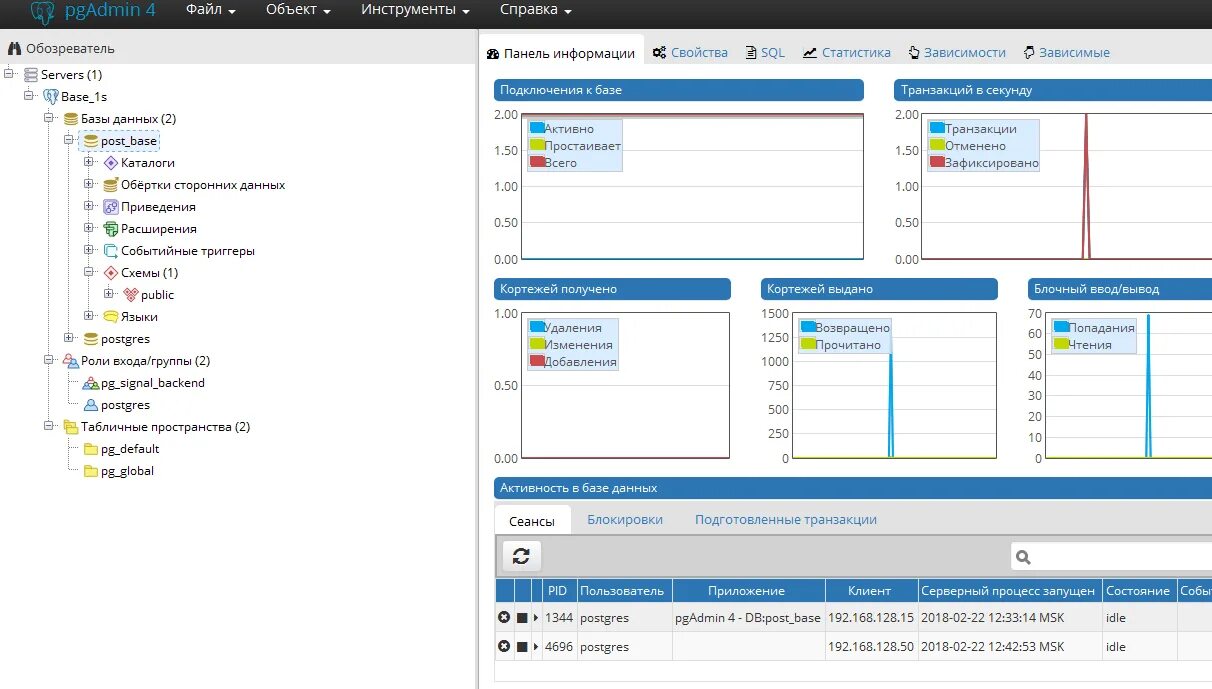This screenshot has height=689, width=1212.
Task: Collapse the post_base database node
Action: (69, 140)
